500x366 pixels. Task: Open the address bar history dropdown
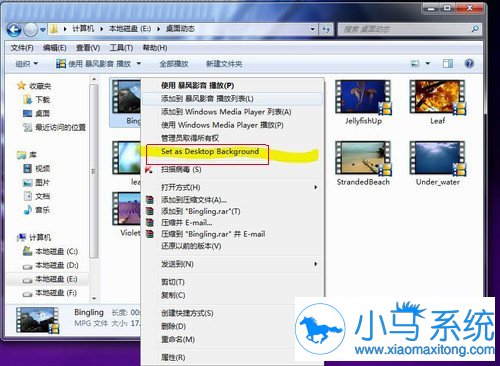312,29
